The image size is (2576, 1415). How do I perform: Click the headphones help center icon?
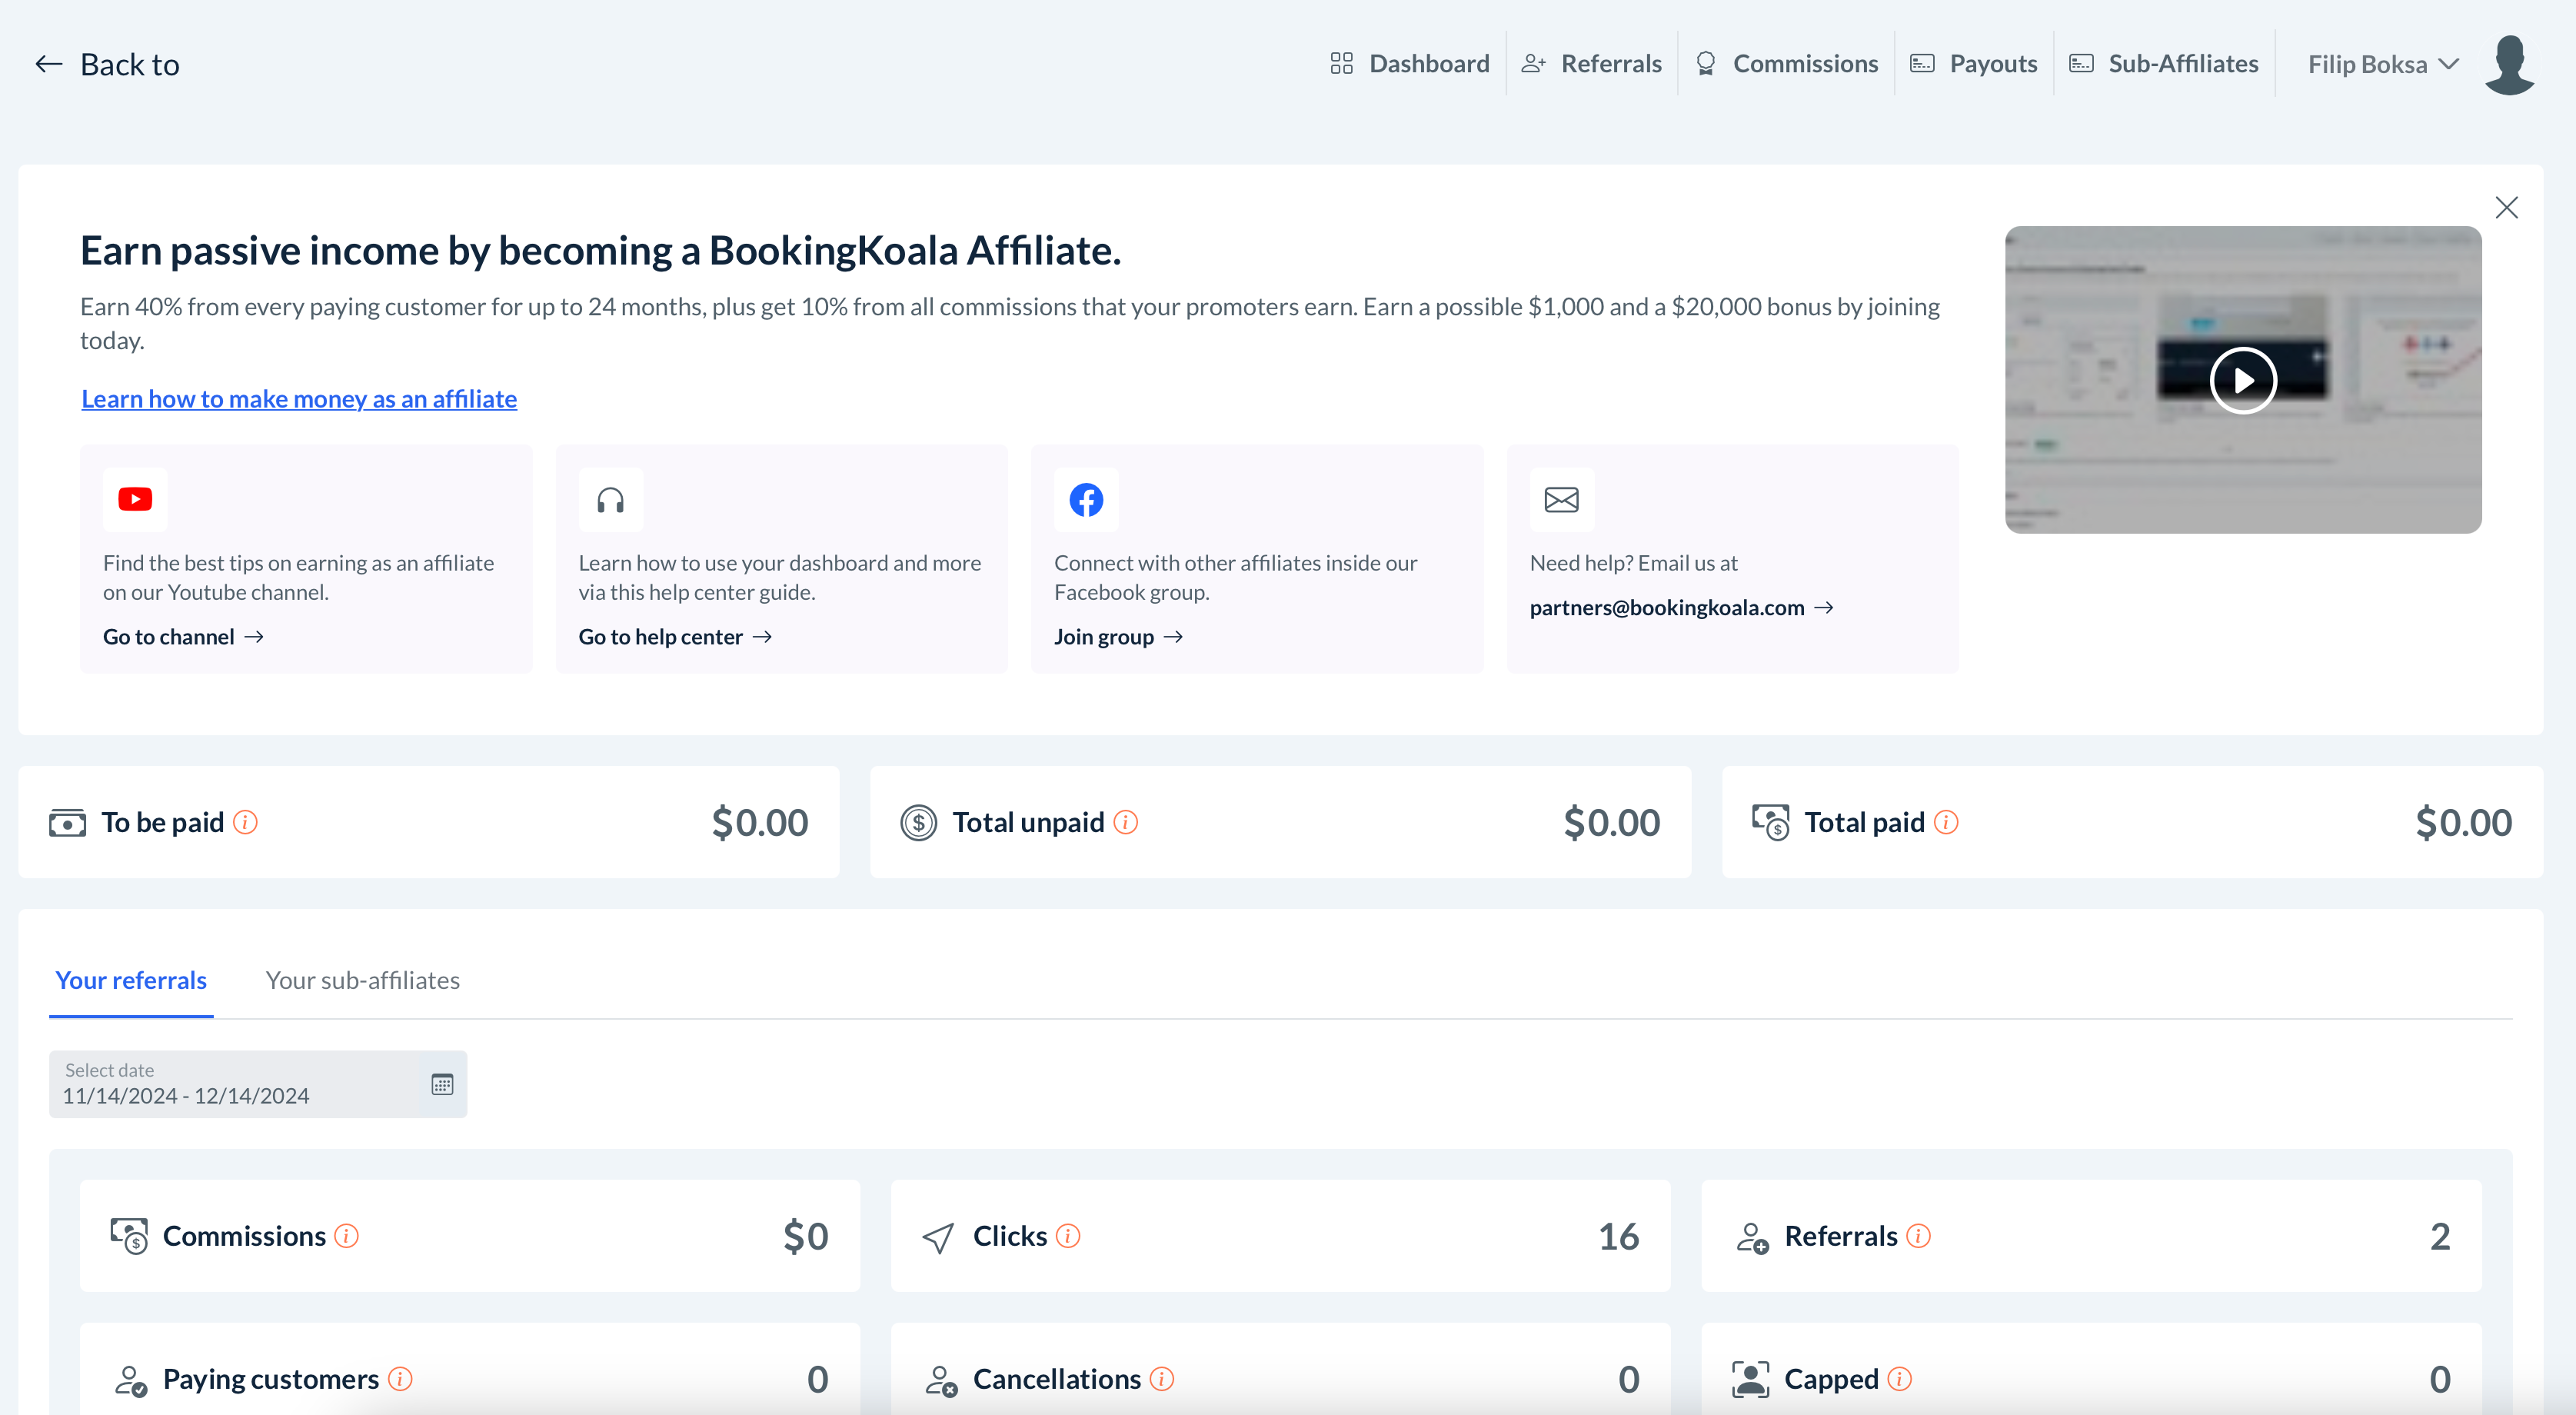(x=610, y=498)
